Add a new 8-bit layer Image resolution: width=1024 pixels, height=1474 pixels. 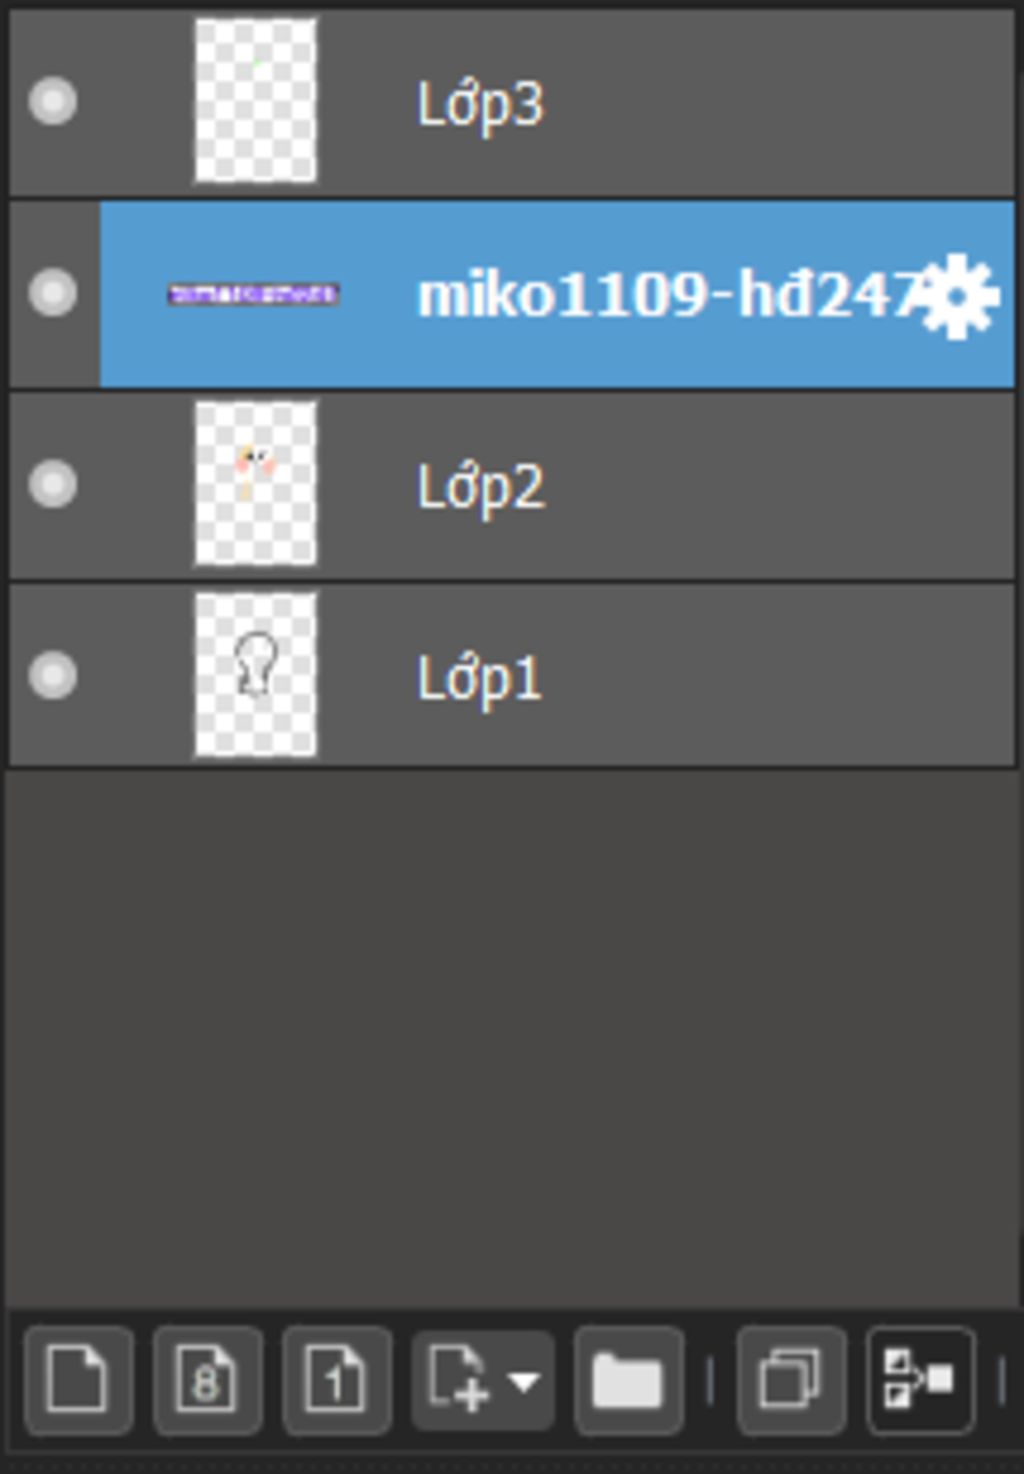[x=207, y=1381]
